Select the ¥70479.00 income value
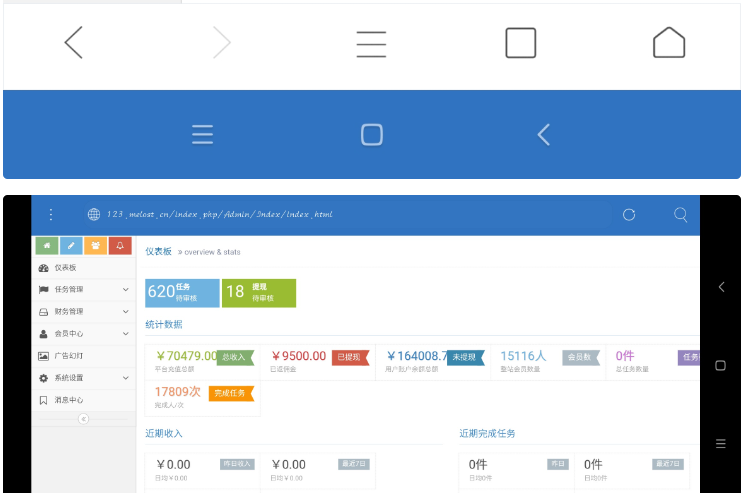 [186, 356]
